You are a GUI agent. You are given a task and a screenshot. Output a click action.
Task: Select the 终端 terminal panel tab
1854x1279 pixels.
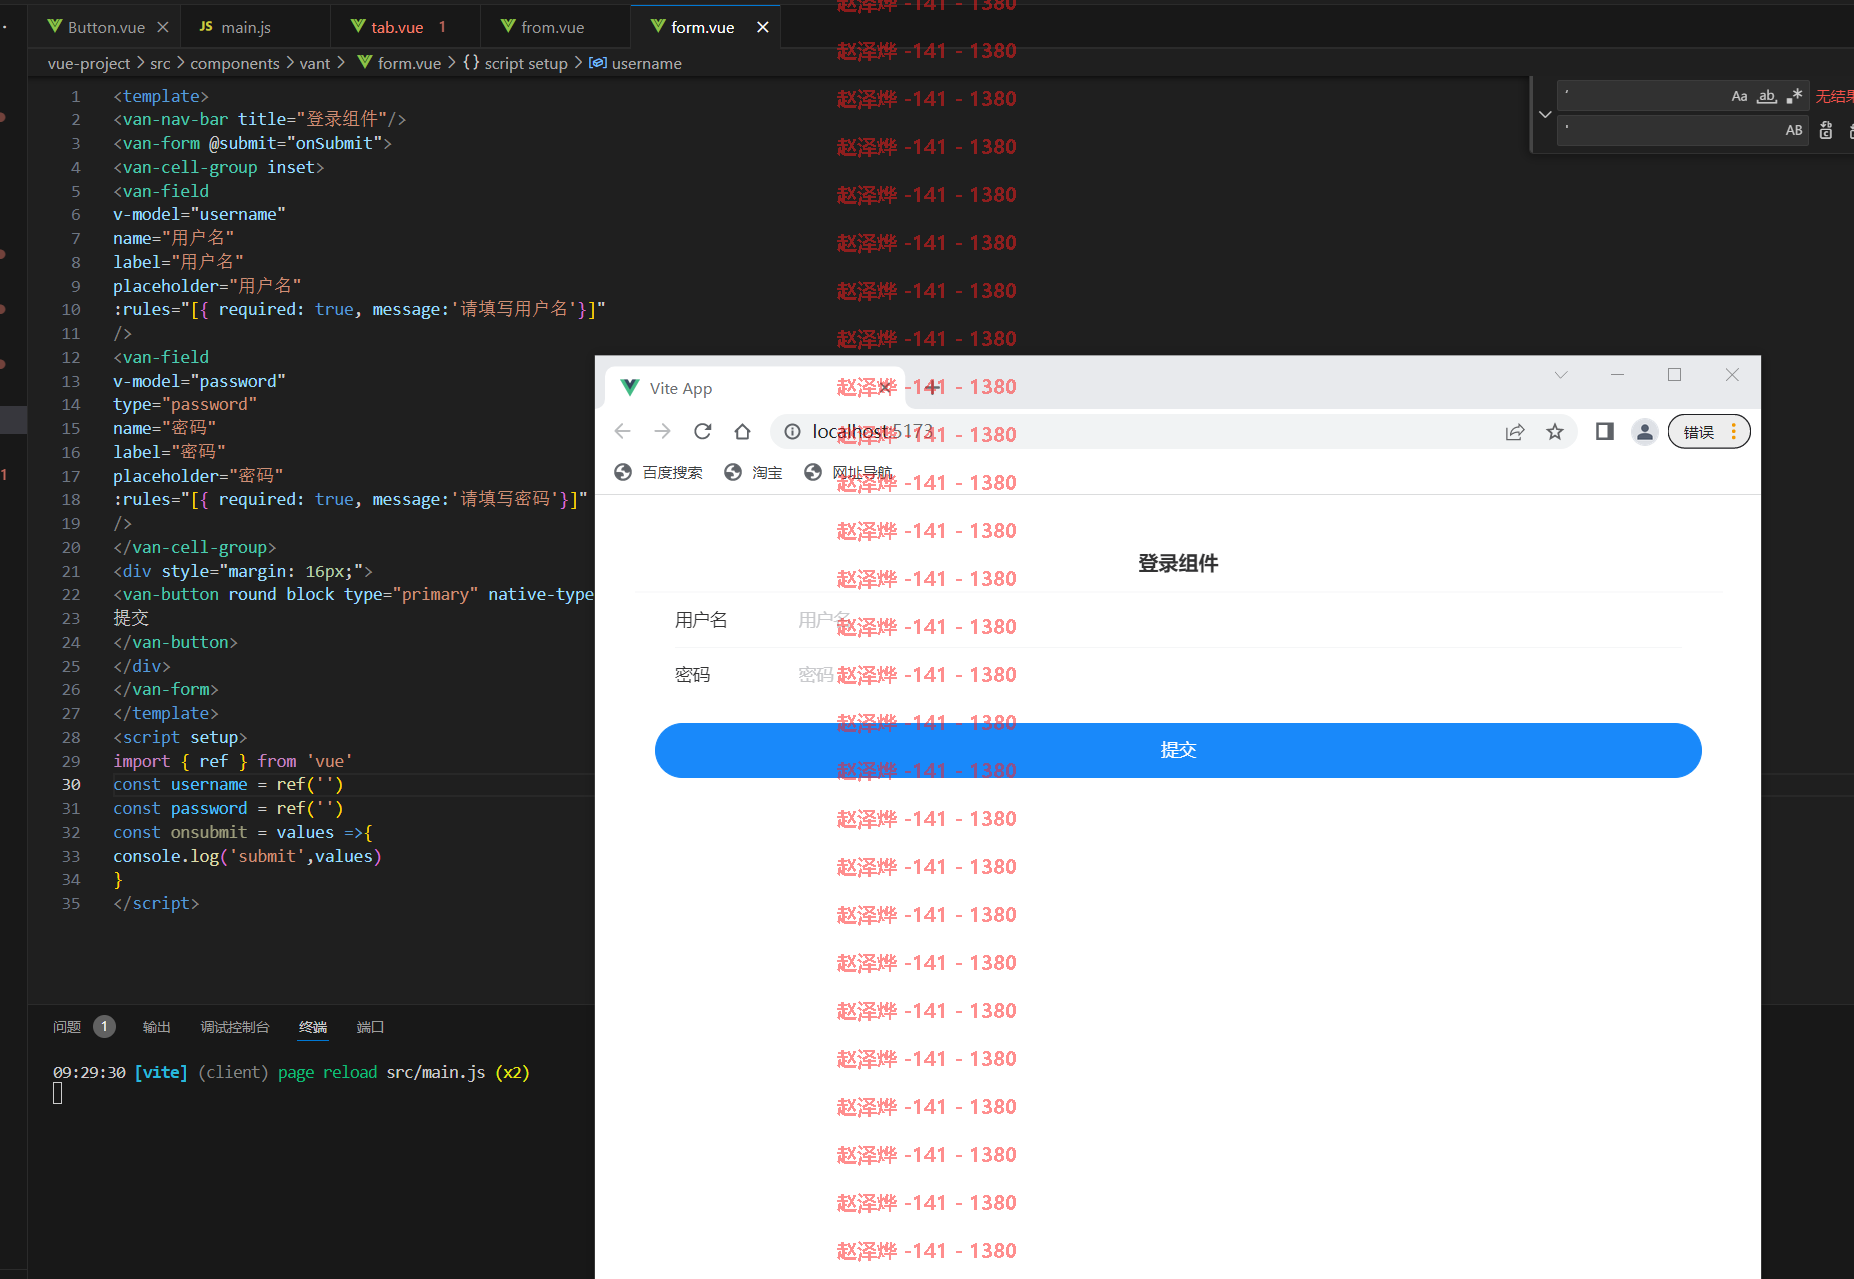pyautogui.click(x=313, y=1027)
